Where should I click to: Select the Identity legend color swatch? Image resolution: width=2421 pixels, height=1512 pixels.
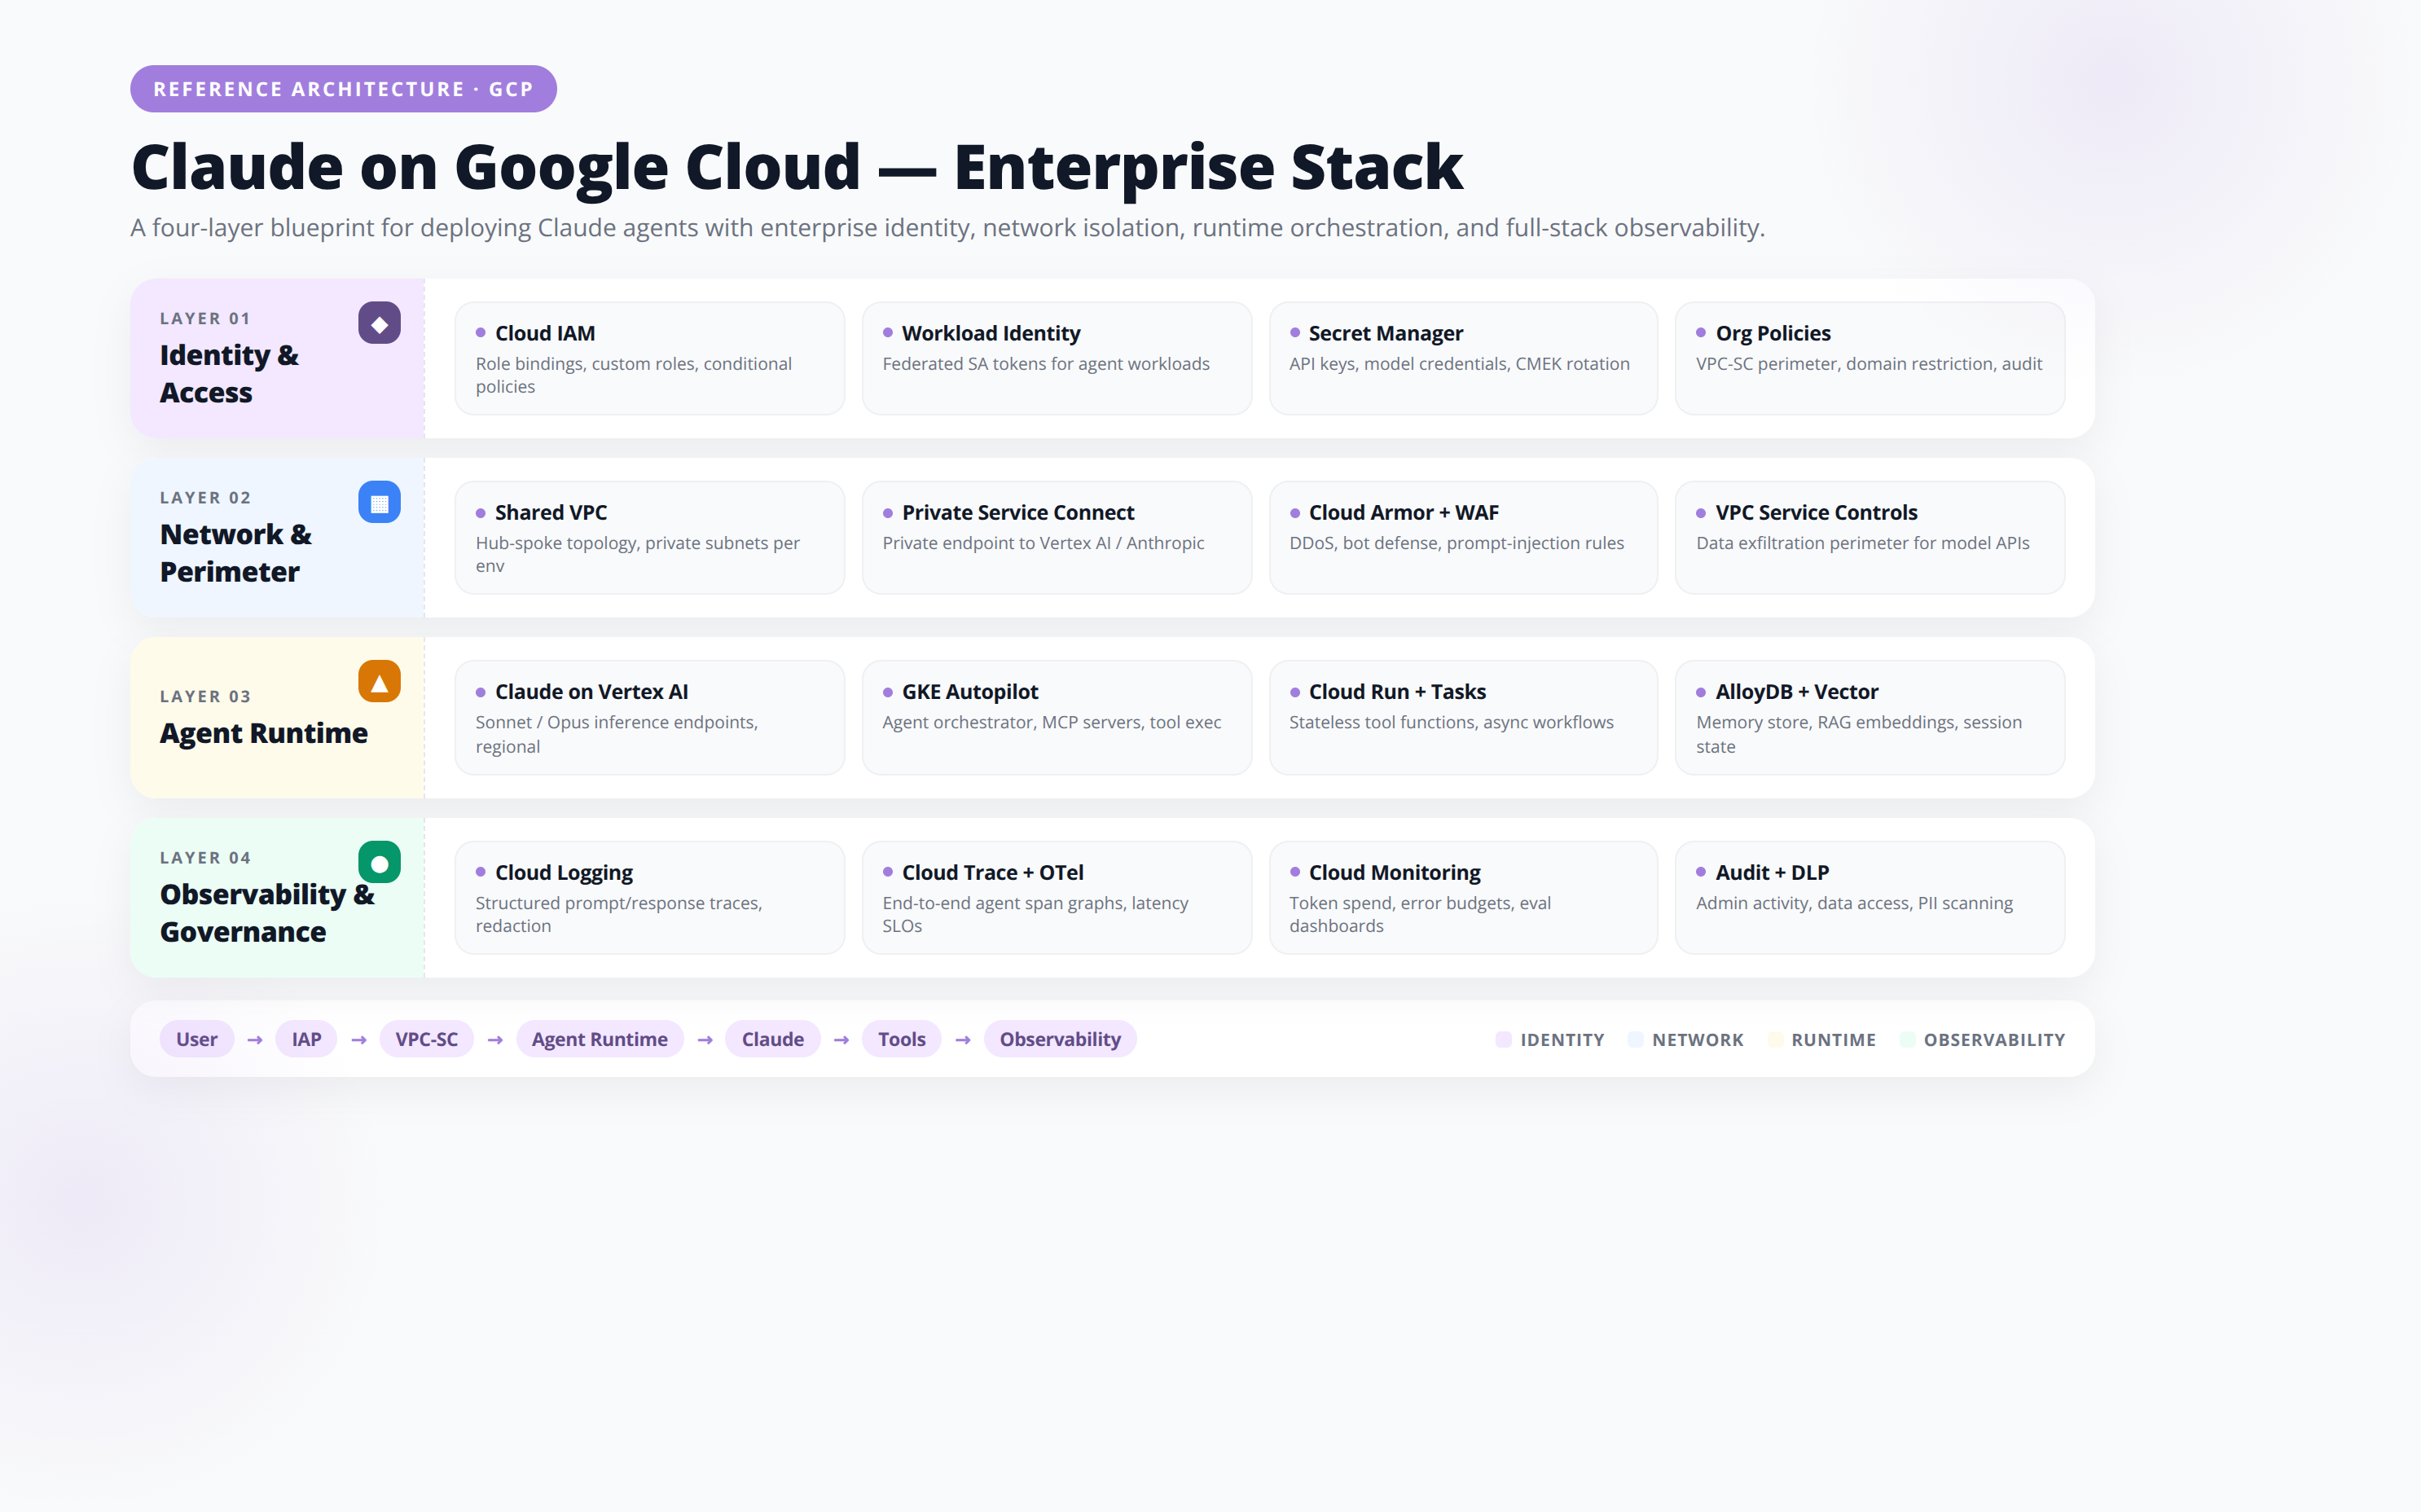1503,1039
